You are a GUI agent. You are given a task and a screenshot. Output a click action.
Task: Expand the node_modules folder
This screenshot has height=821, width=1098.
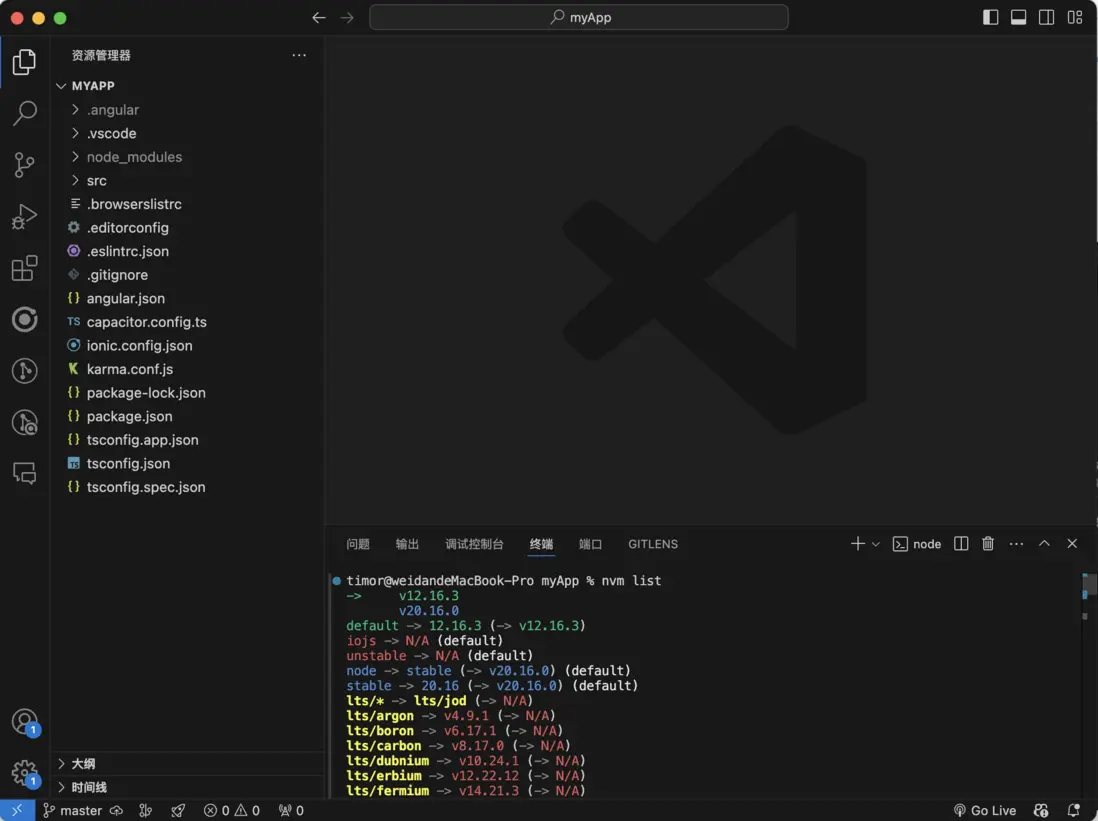pos(134,157)
